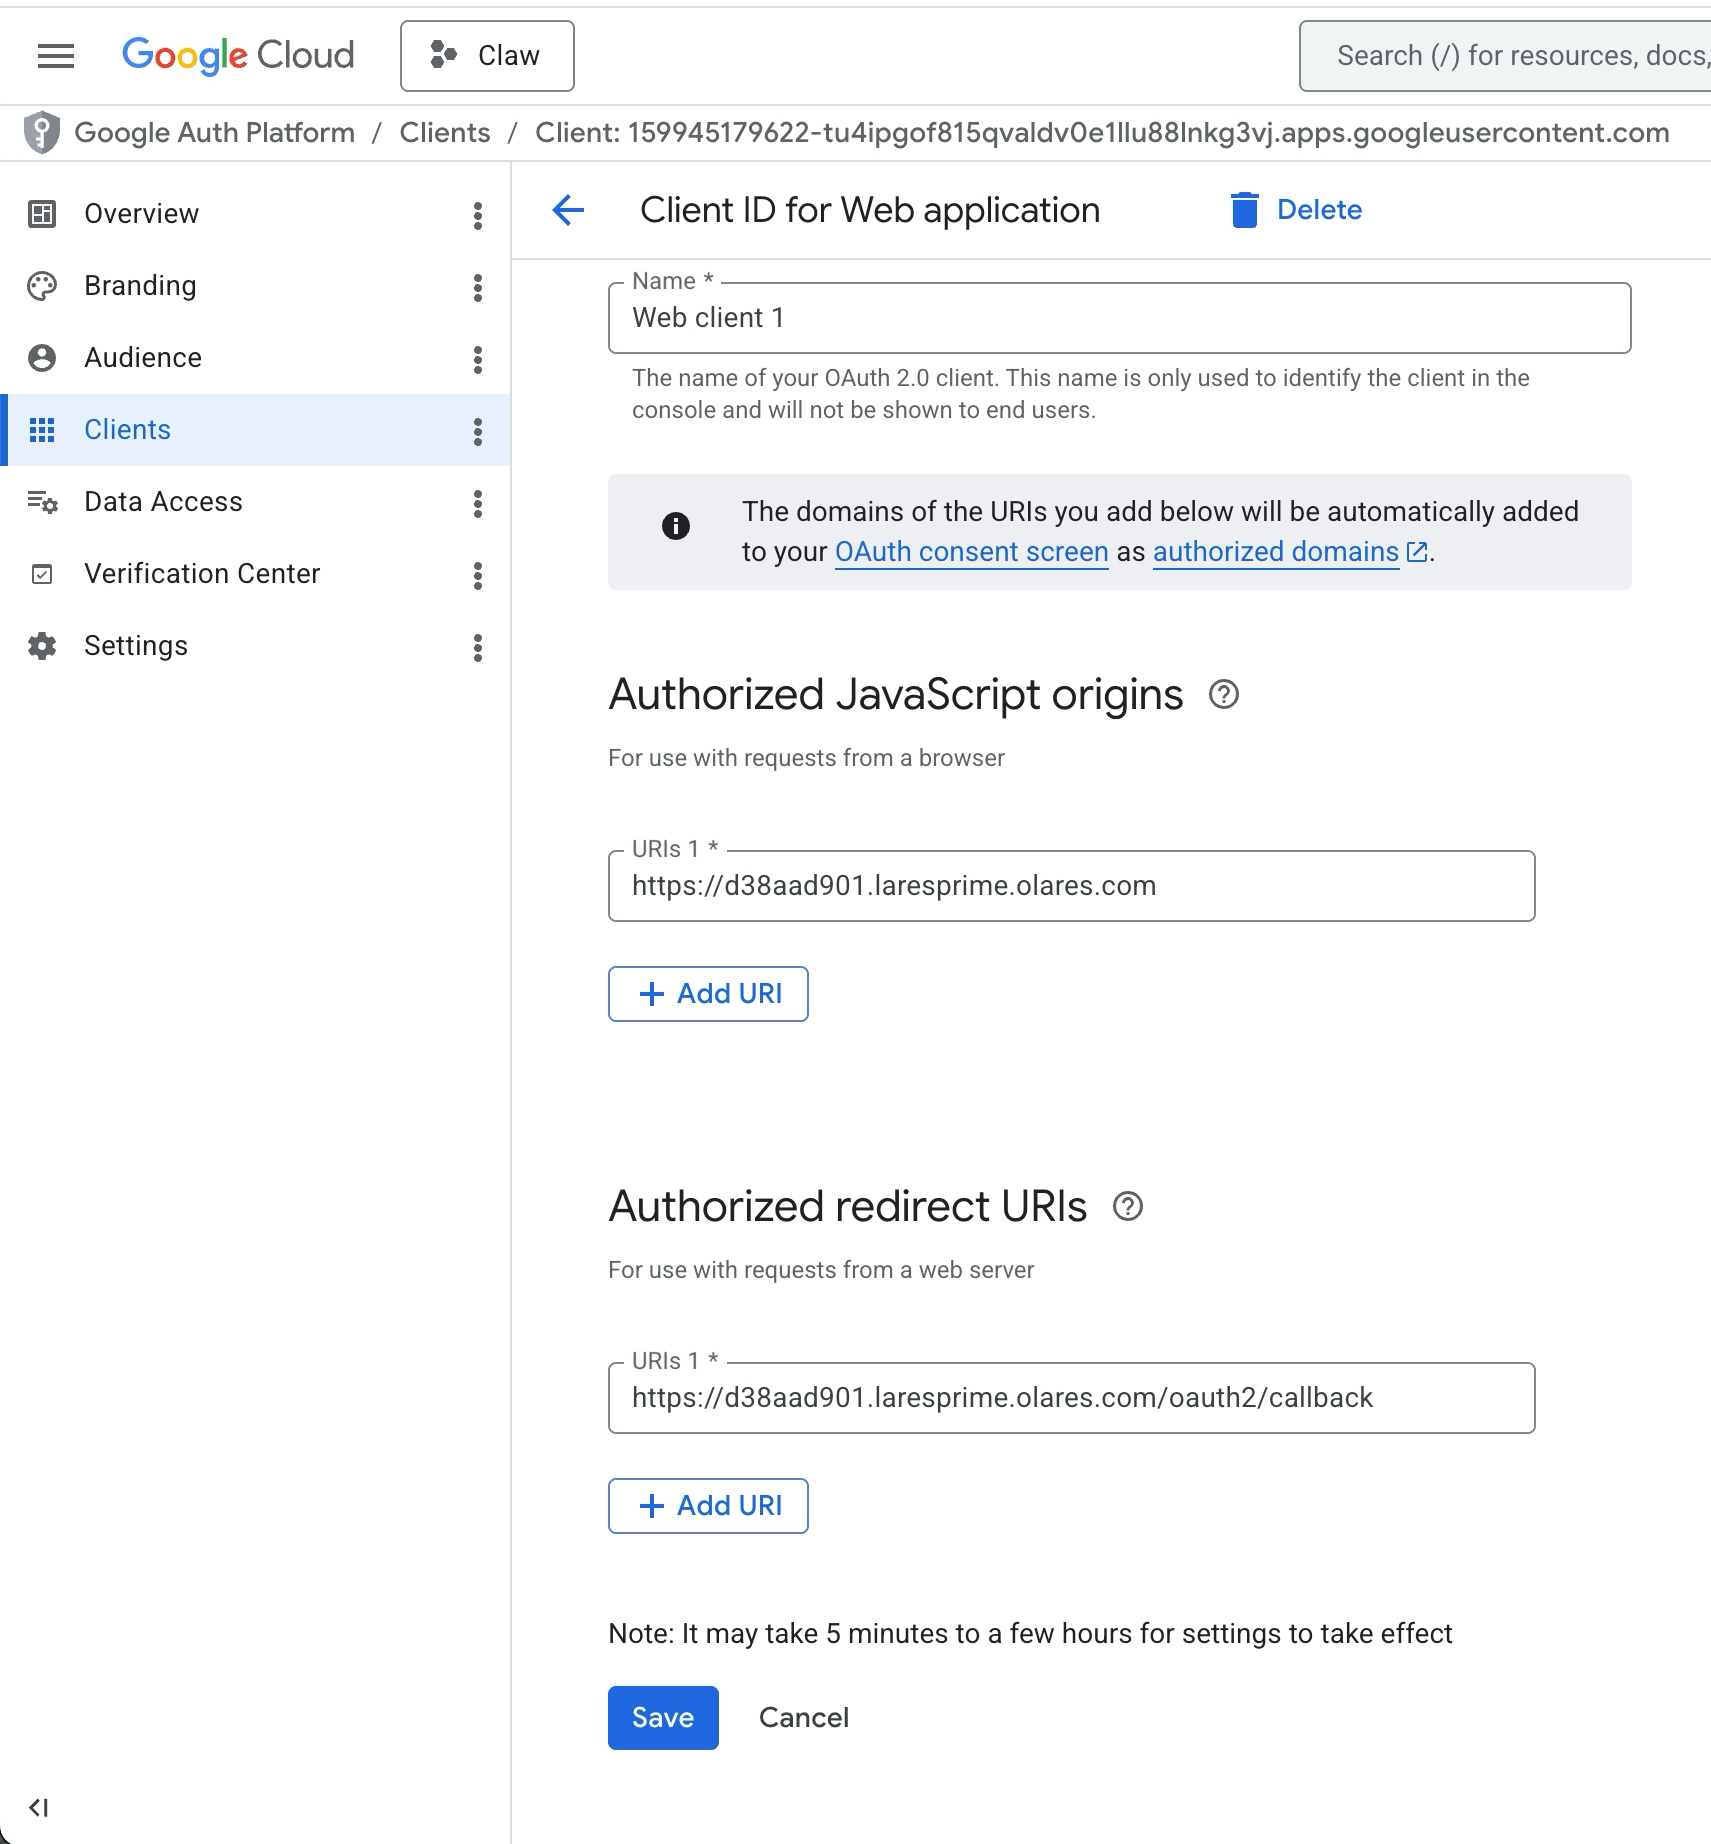
Task: Show help for Authorized JavaScript origins
Action: 1224,694
